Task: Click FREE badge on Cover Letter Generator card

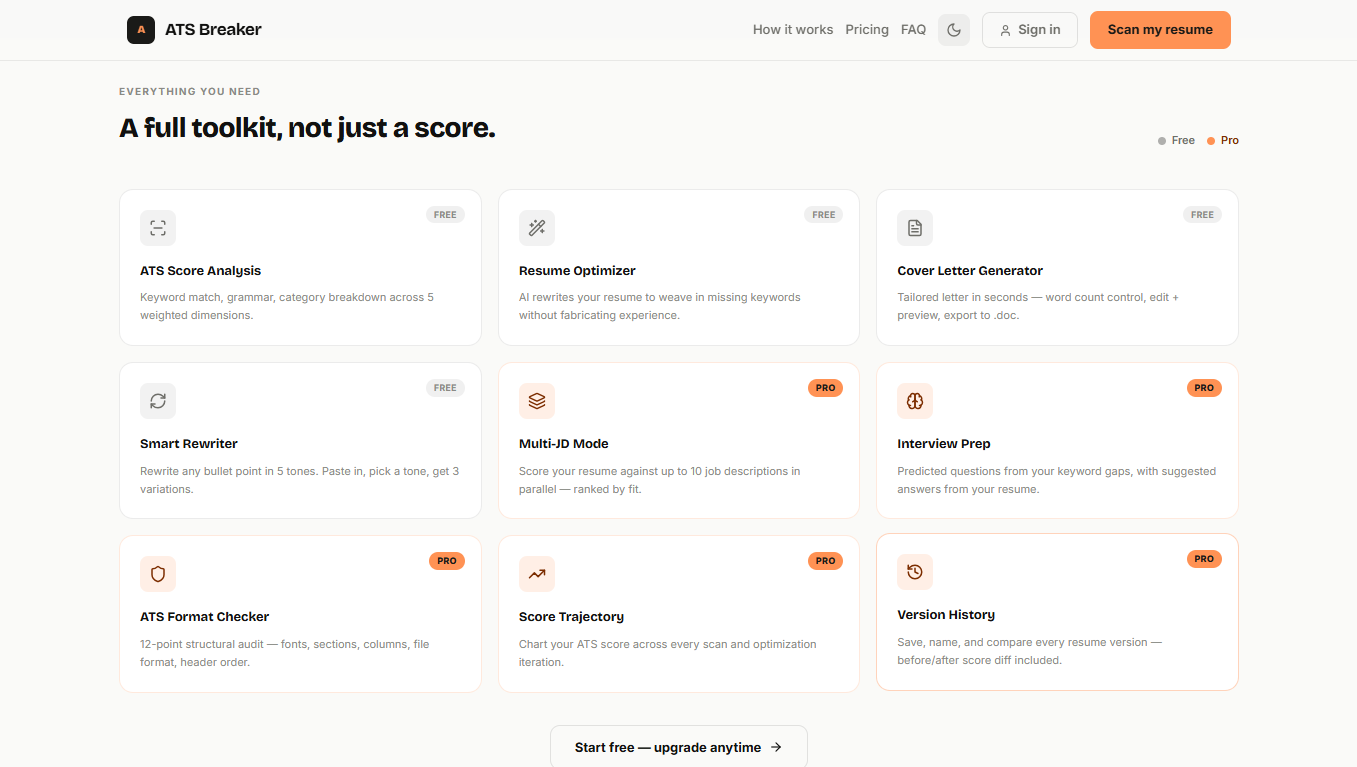Action: 1203,215
